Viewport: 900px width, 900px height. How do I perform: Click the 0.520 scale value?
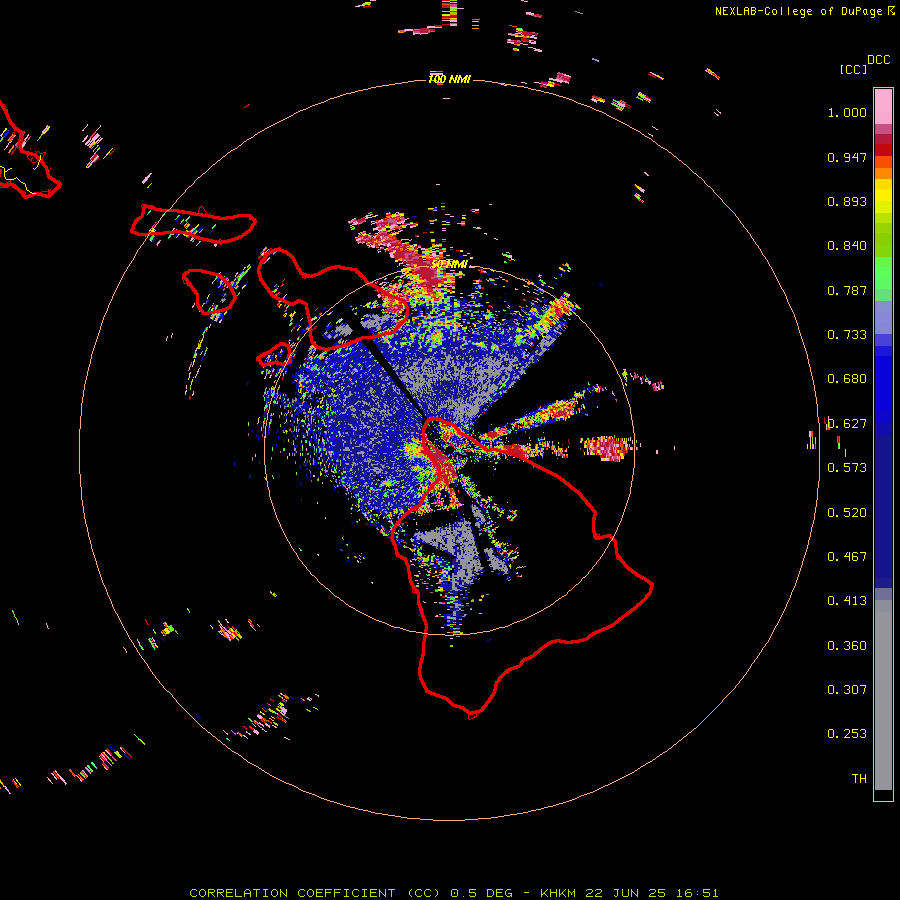(x=847, y=513)
